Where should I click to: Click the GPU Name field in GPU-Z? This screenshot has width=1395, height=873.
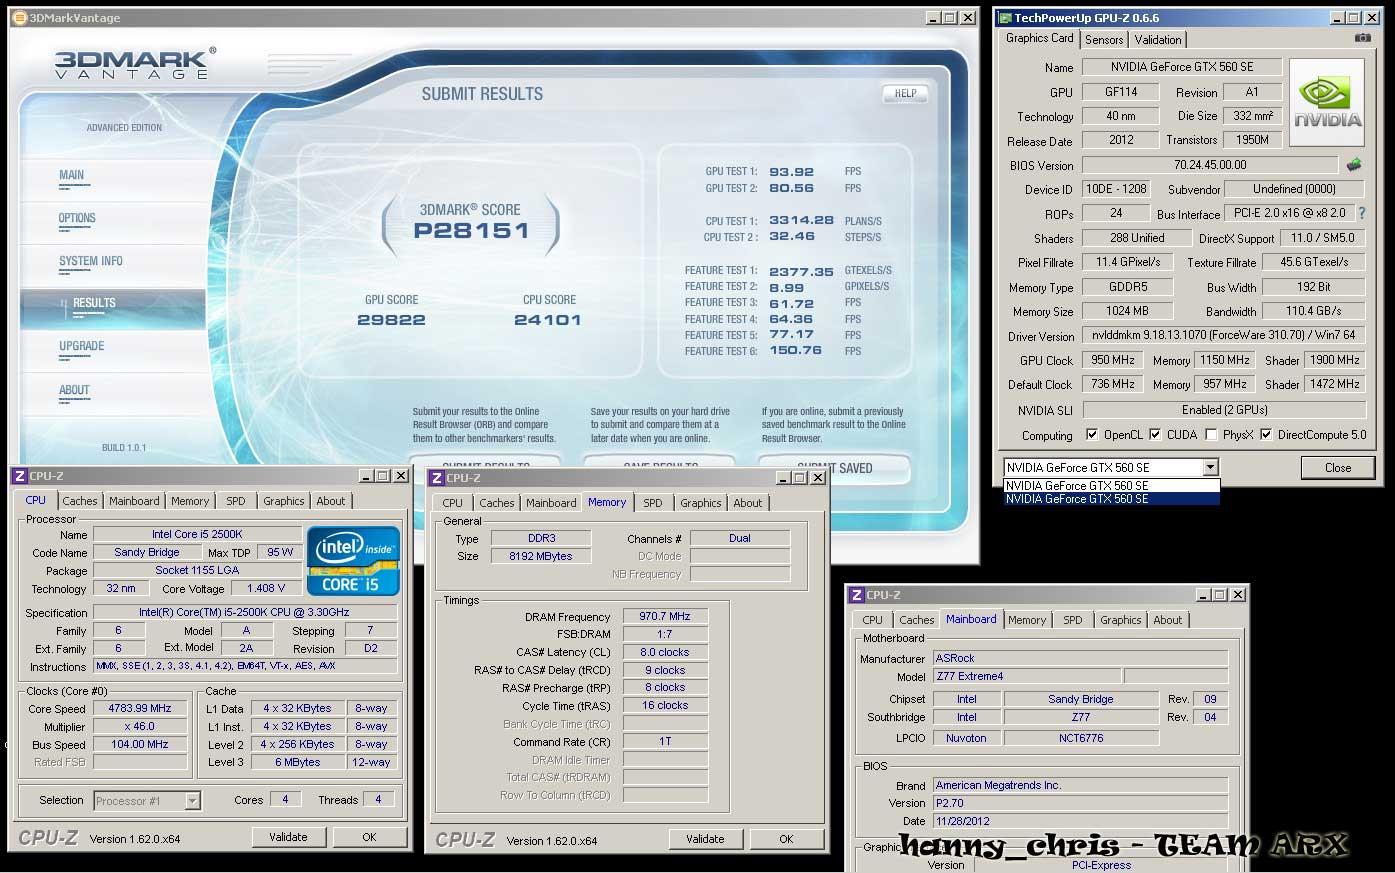point(1181,67)
